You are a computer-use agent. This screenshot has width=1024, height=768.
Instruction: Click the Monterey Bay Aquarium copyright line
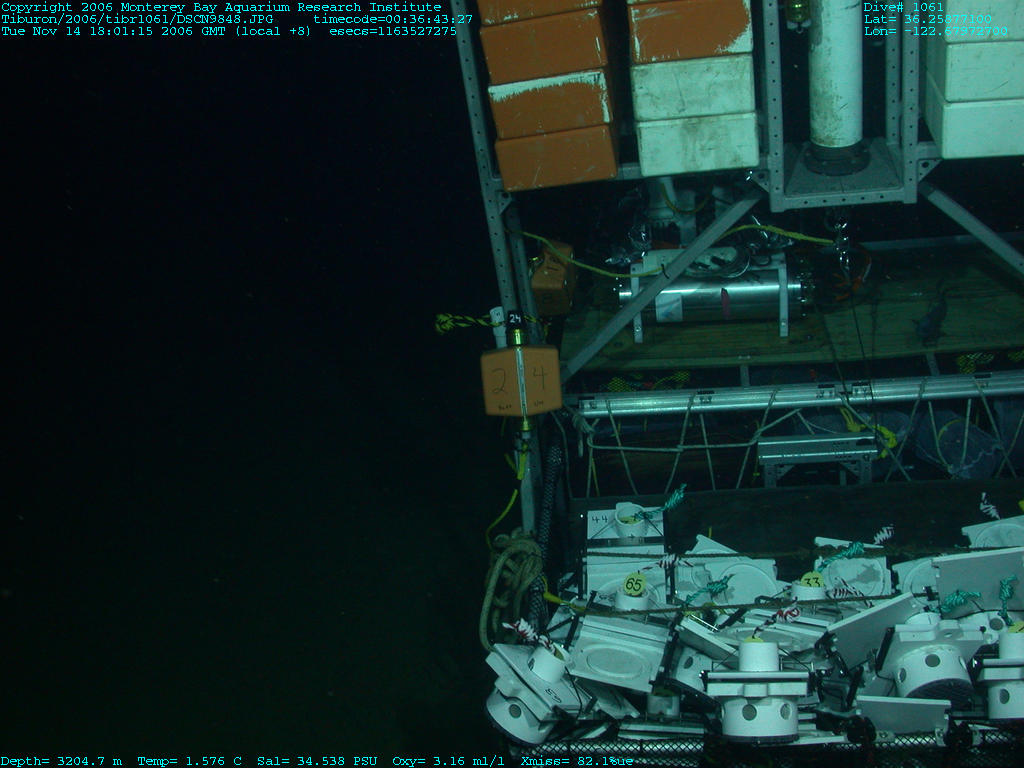click(221, 7)
